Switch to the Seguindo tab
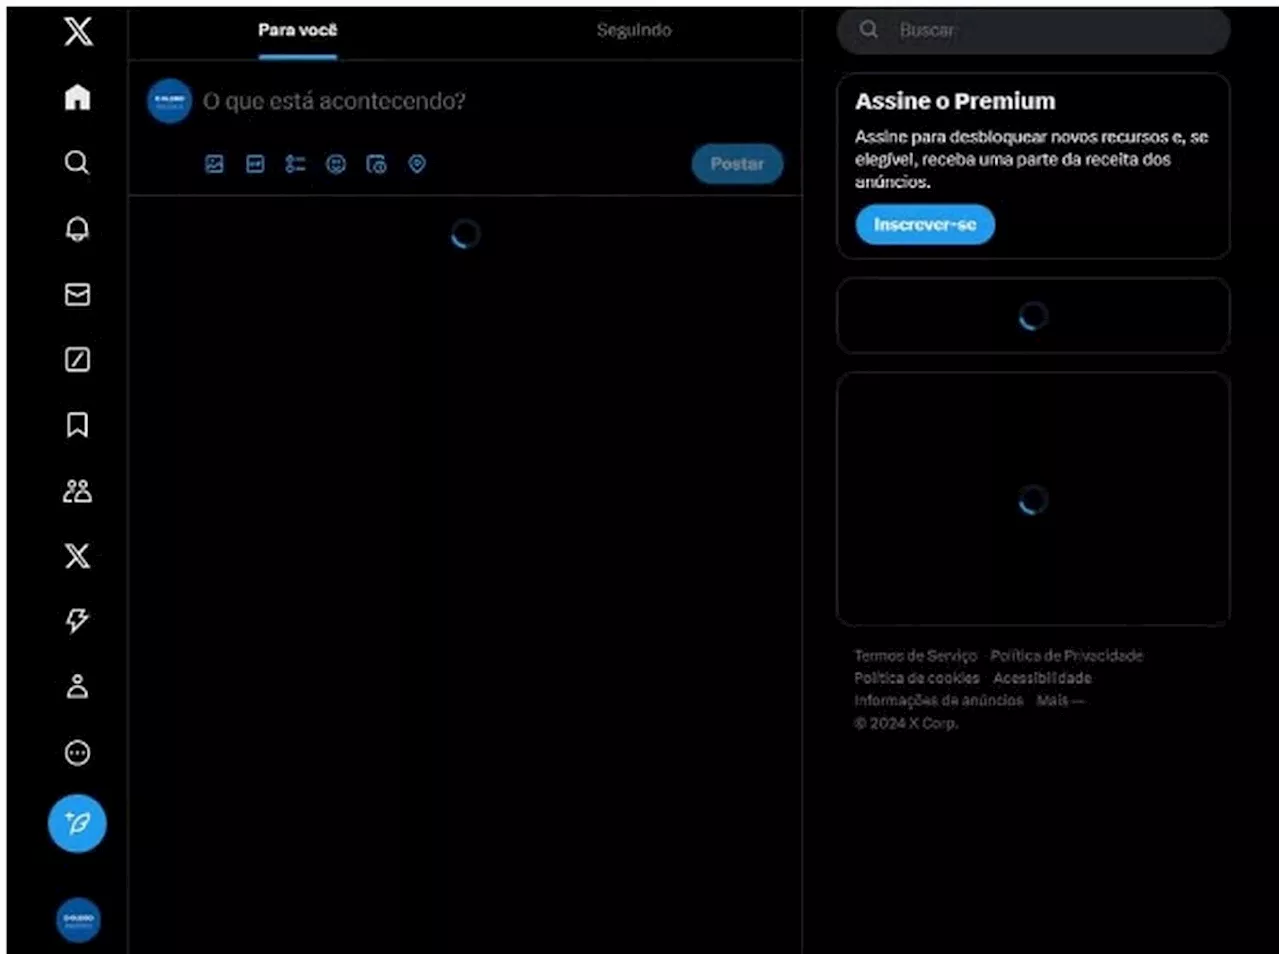 pyautogui.click(x=634, y=31)
